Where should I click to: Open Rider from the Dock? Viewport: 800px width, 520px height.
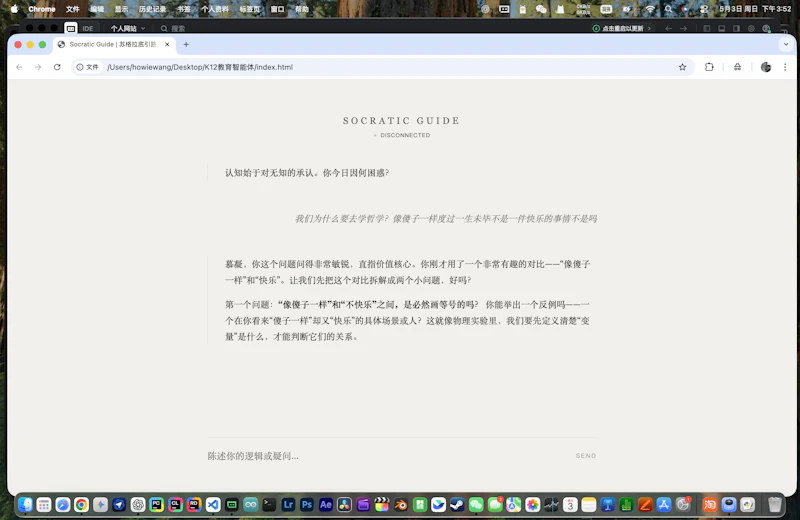(194, 505)
